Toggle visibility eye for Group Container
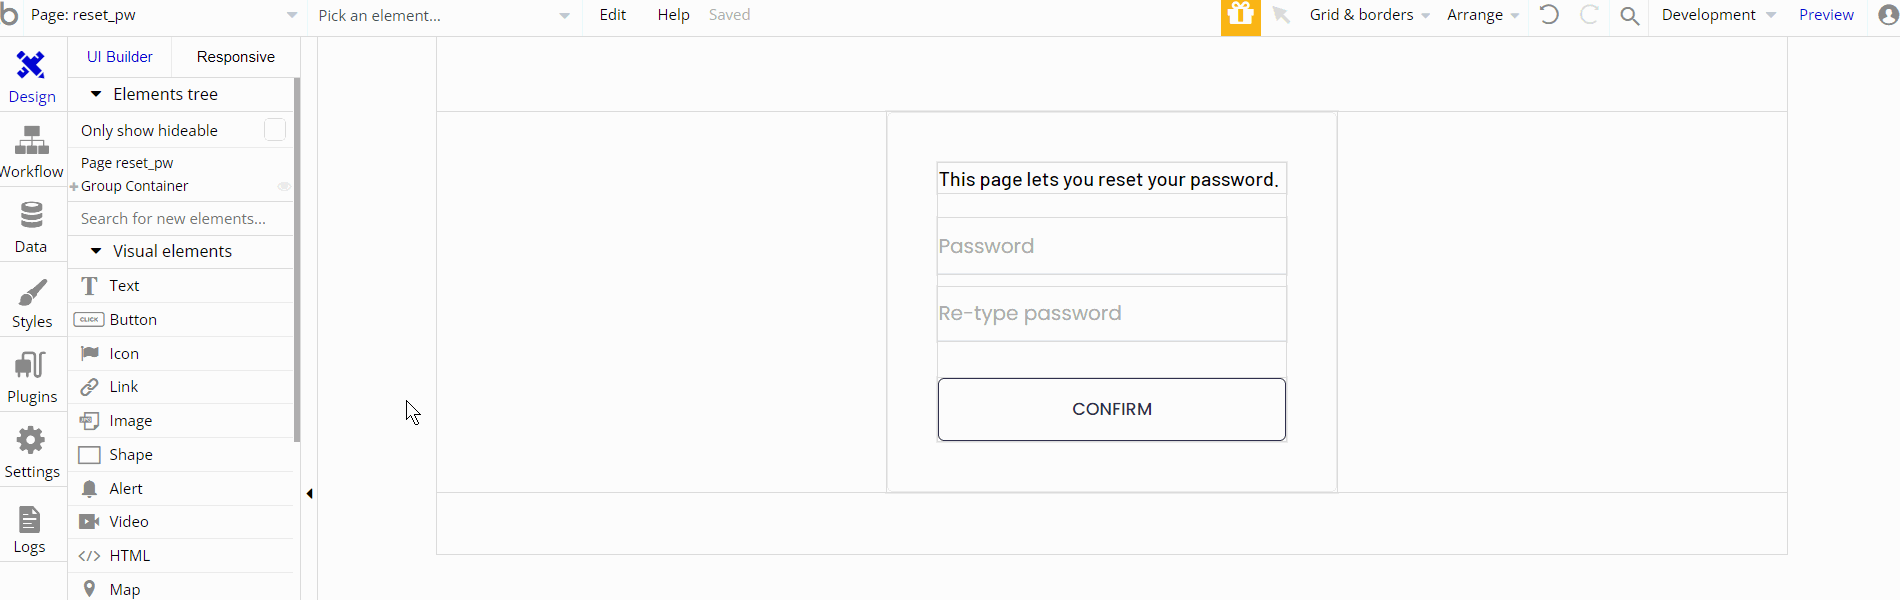The height and width of the screenshot is (600, 1900). (284, 186)
